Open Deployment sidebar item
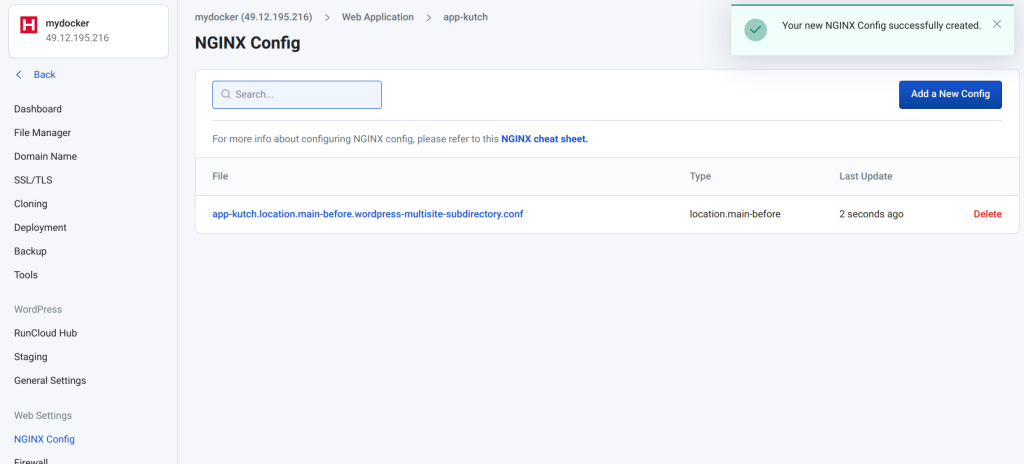Viewport: 1024px width, 464px height. pos(40,227)
